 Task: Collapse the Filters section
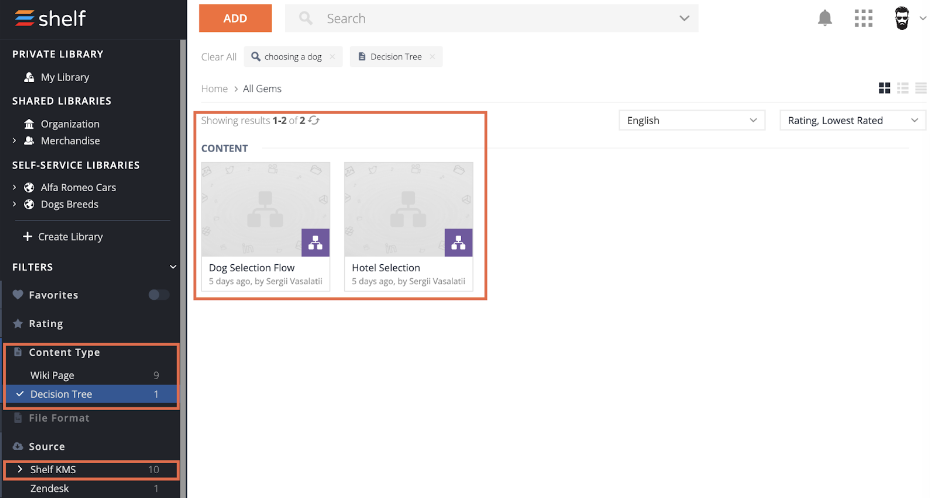[173, 267]
